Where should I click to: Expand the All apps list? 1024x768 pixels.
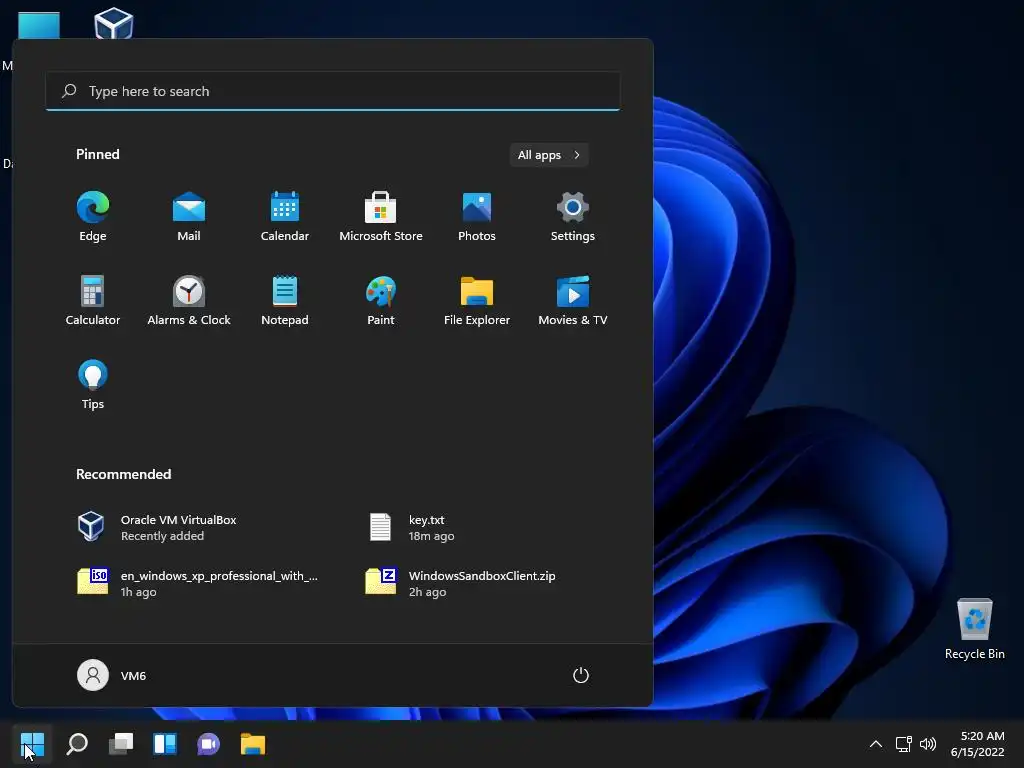(549, 155)
